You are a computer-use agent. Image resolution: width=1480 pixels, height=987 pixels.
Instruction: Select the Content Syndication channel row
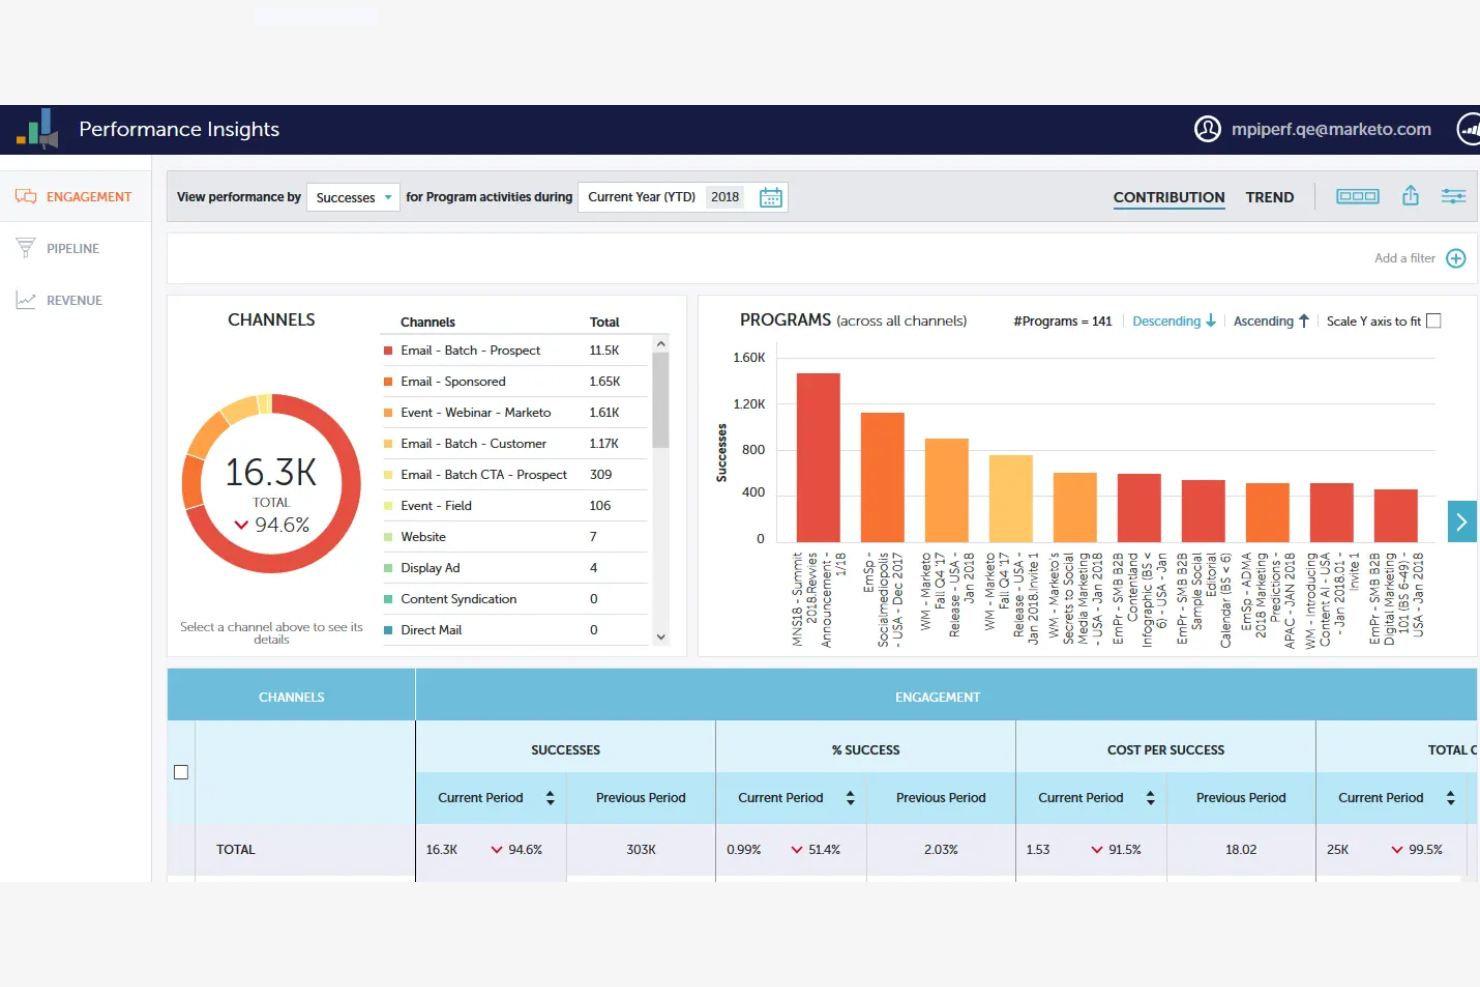coord(515,598)
